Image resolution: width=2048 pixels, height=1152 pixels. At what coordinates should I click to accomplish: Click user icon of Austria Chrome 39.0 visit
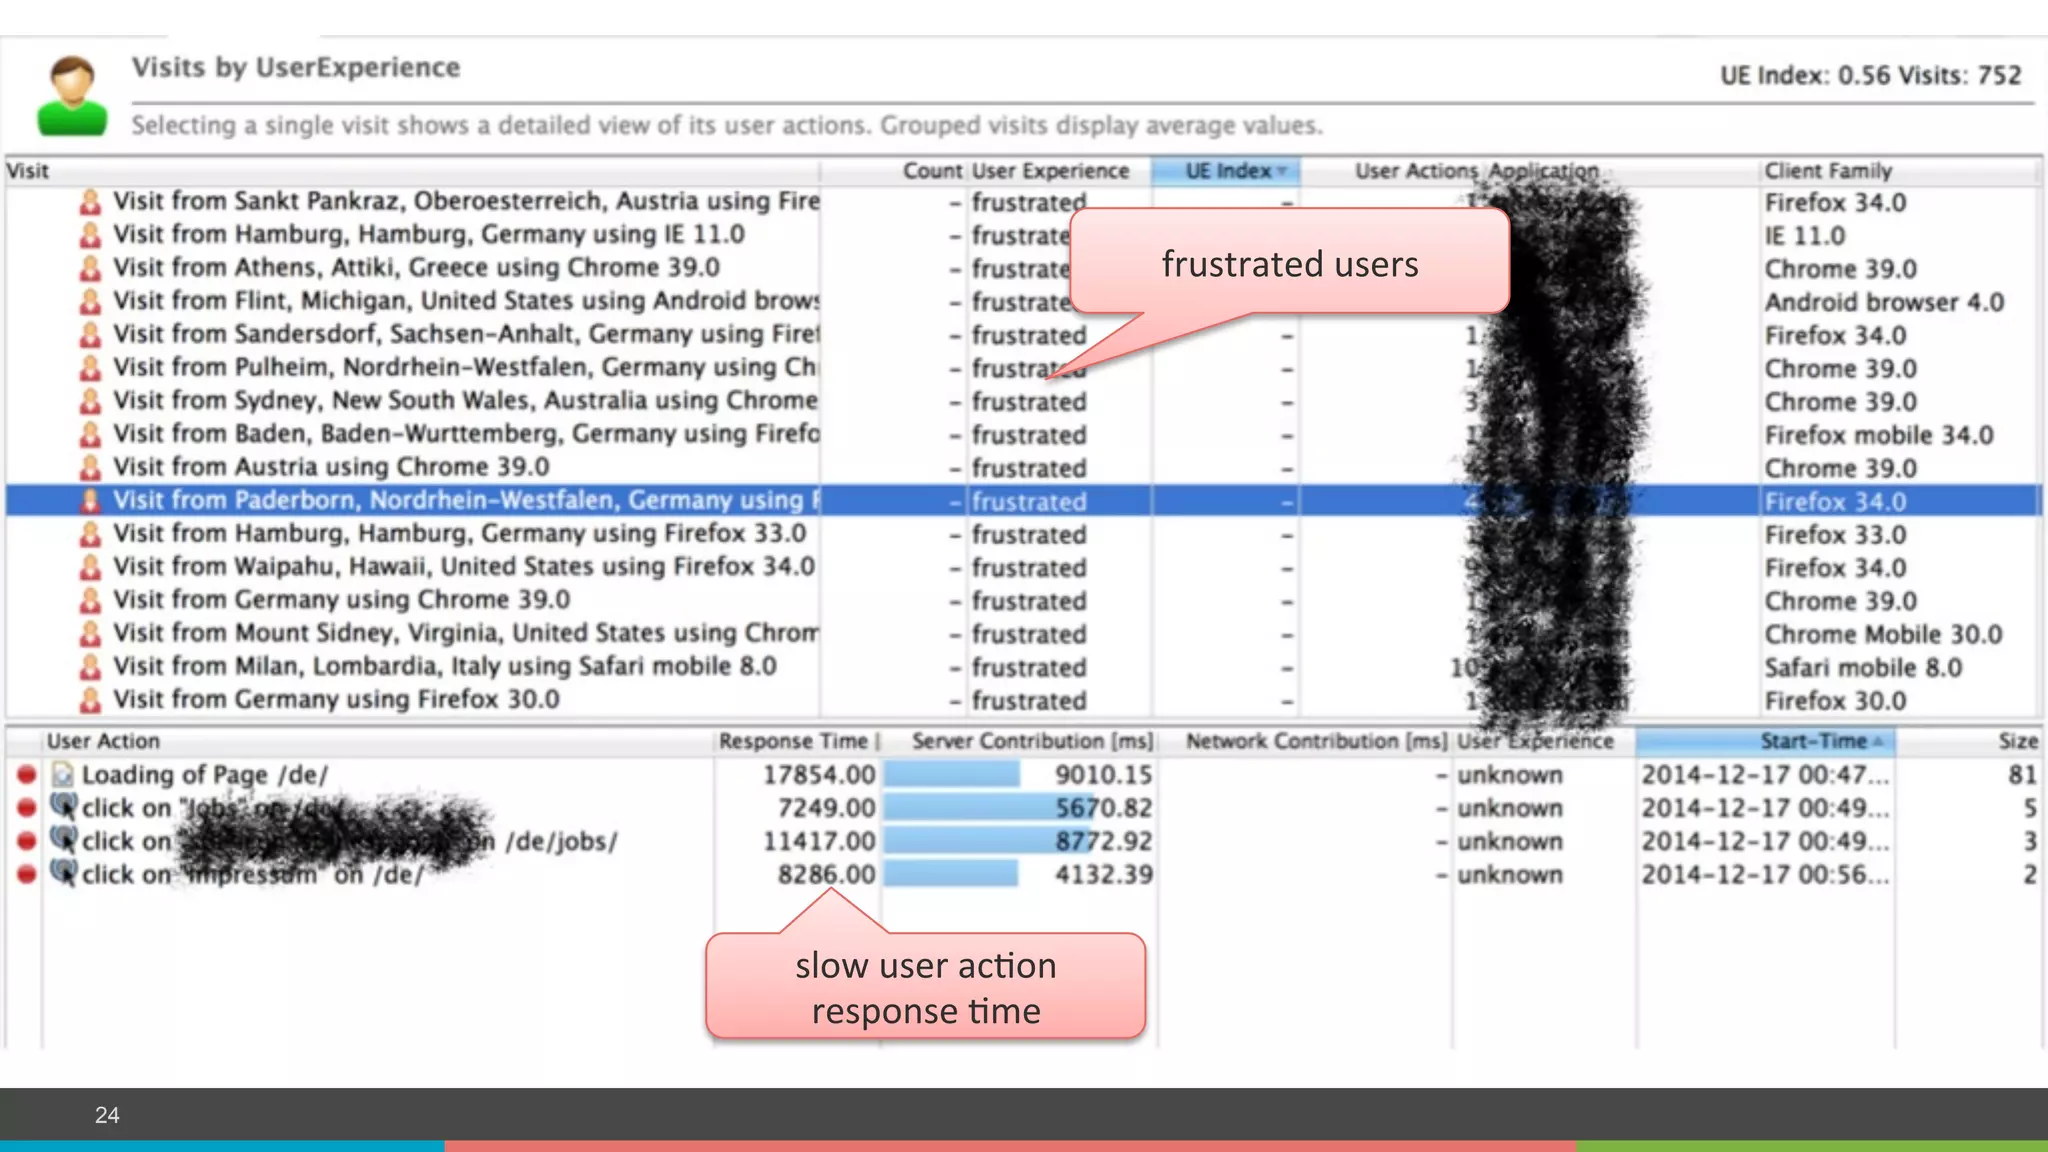pos(90,467)
